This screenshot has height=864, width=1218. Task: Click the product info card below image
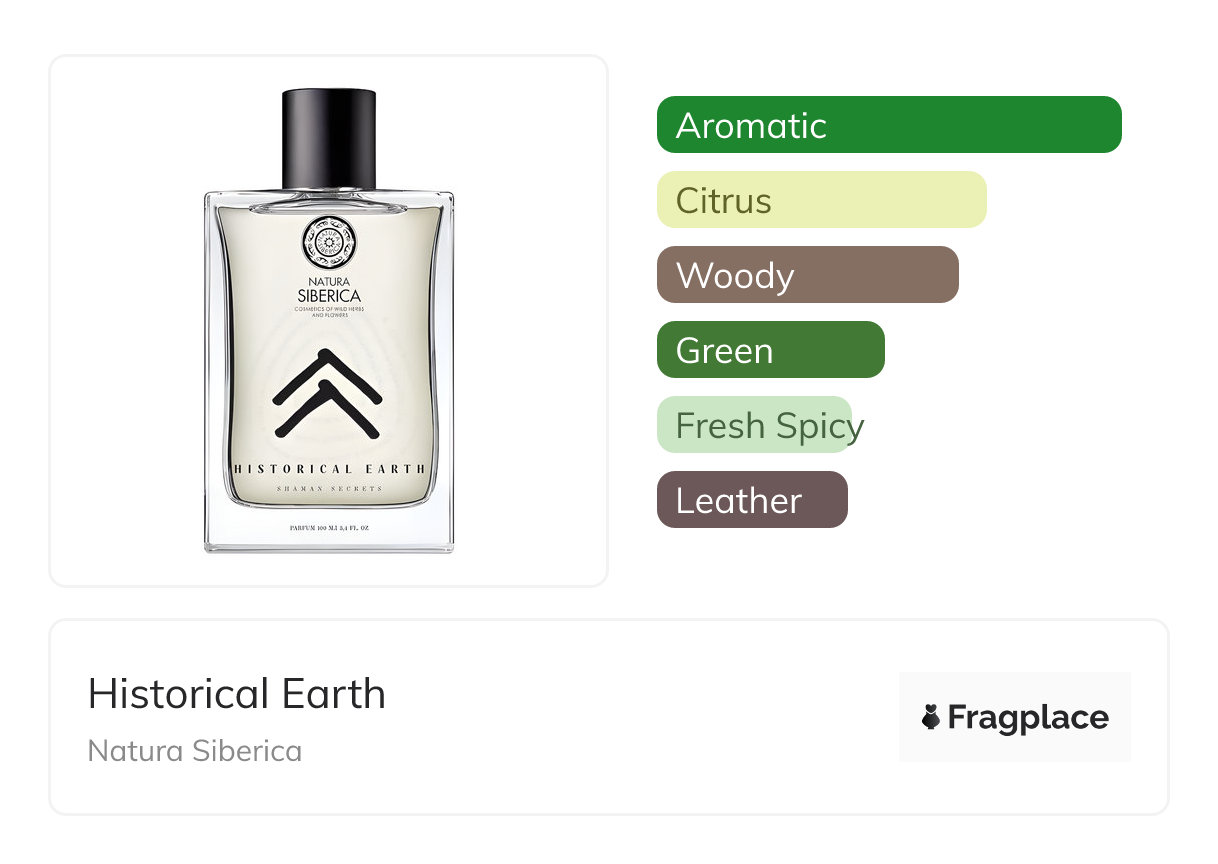609,717
